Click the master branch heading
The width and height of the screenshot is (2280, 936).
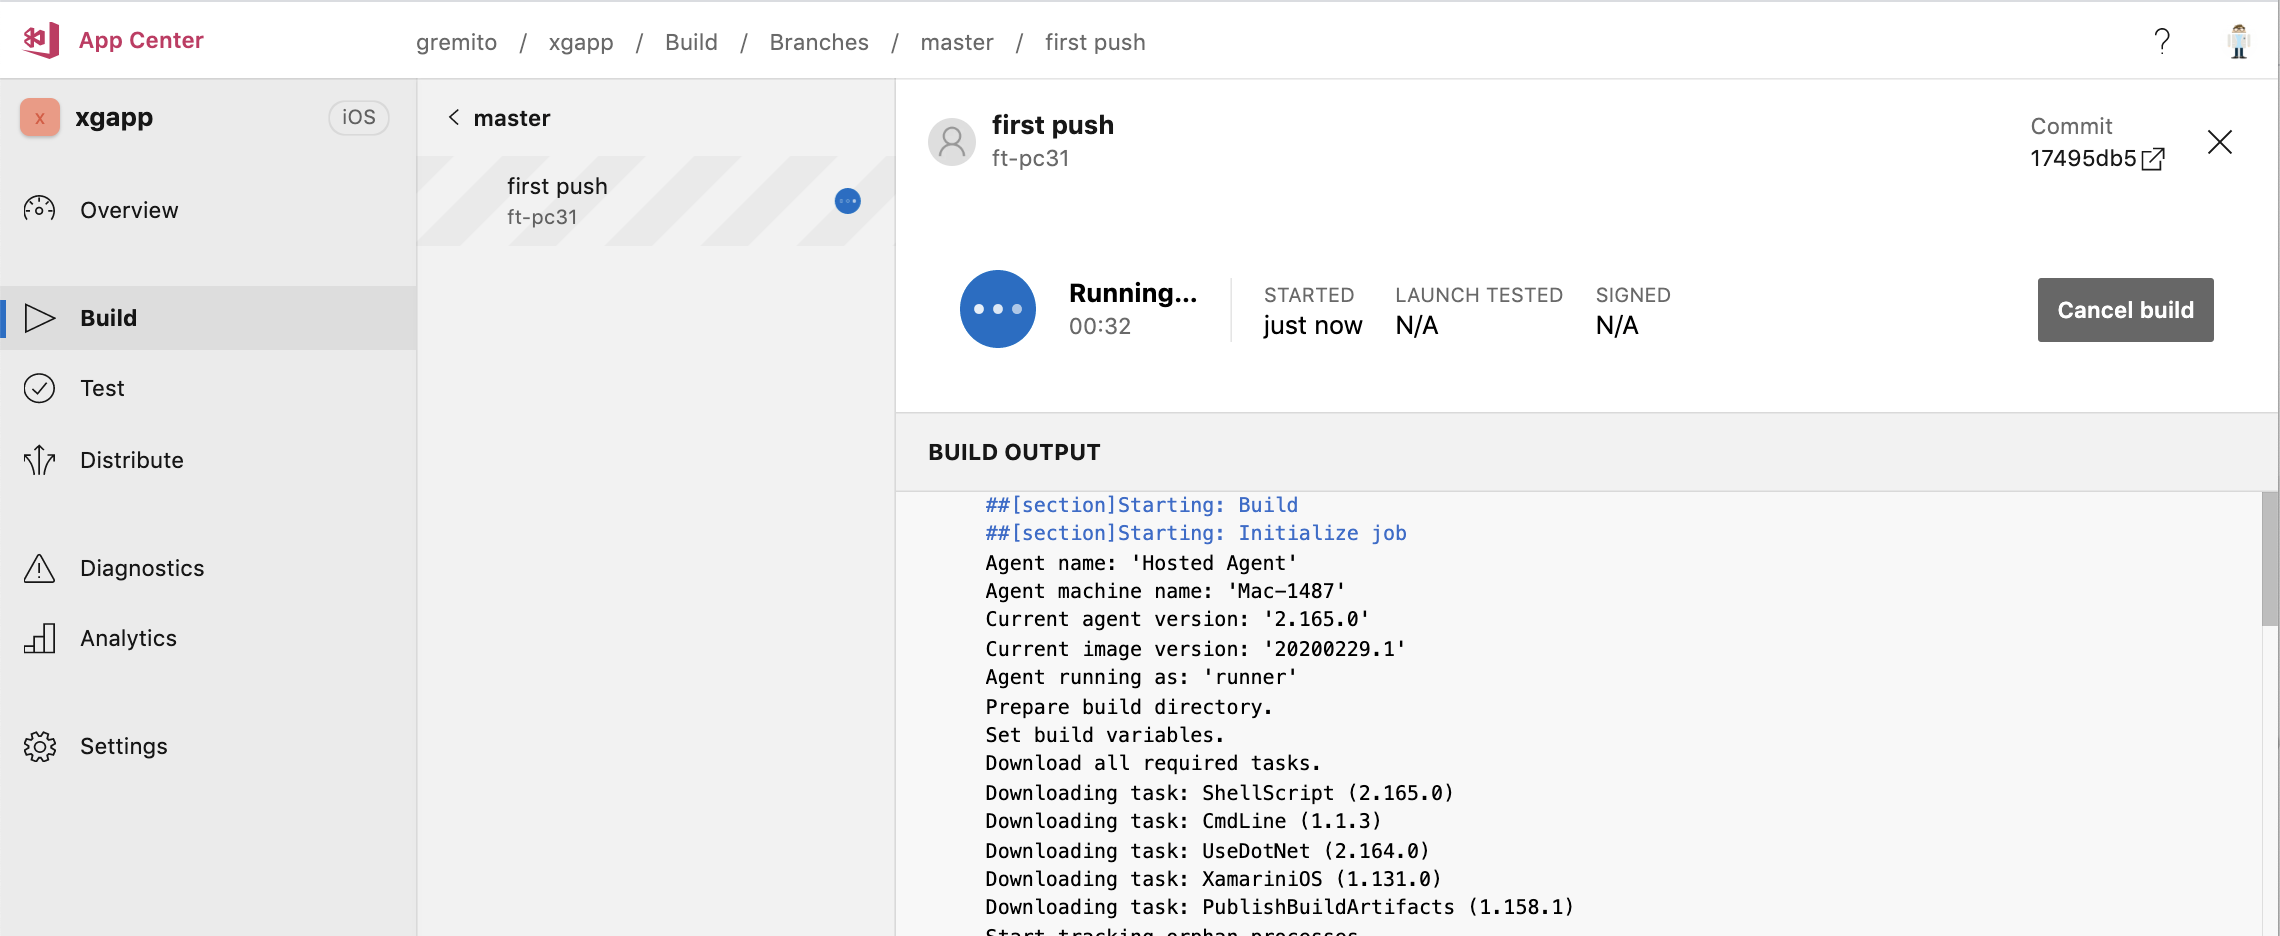[x=512, y=118]
